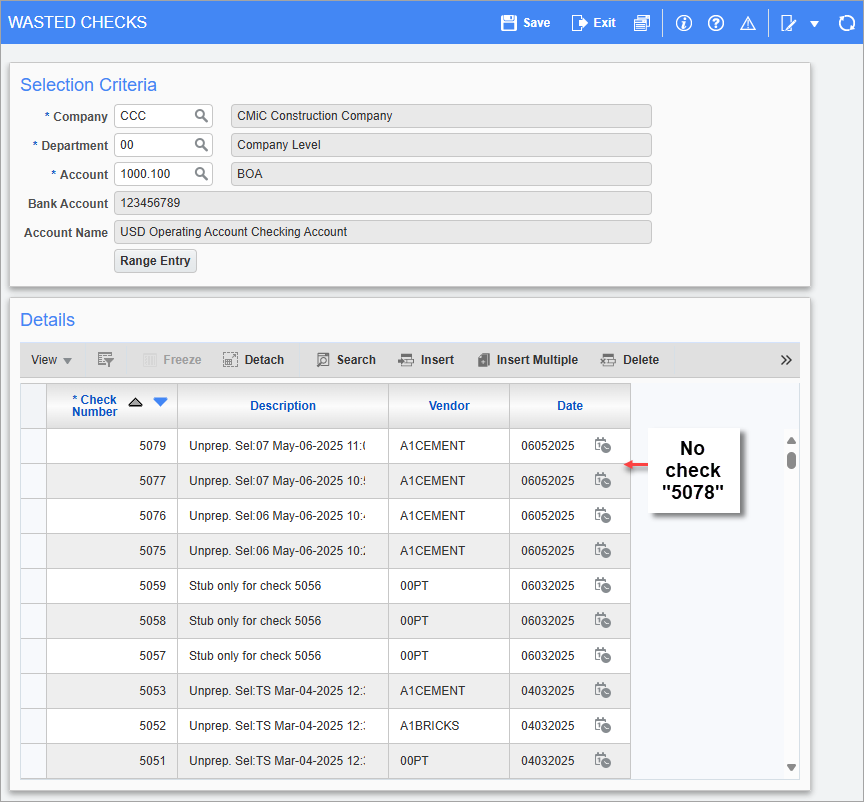Open date picker for check 5079
This screenshot has width=864, height=802.
point(602,445)
